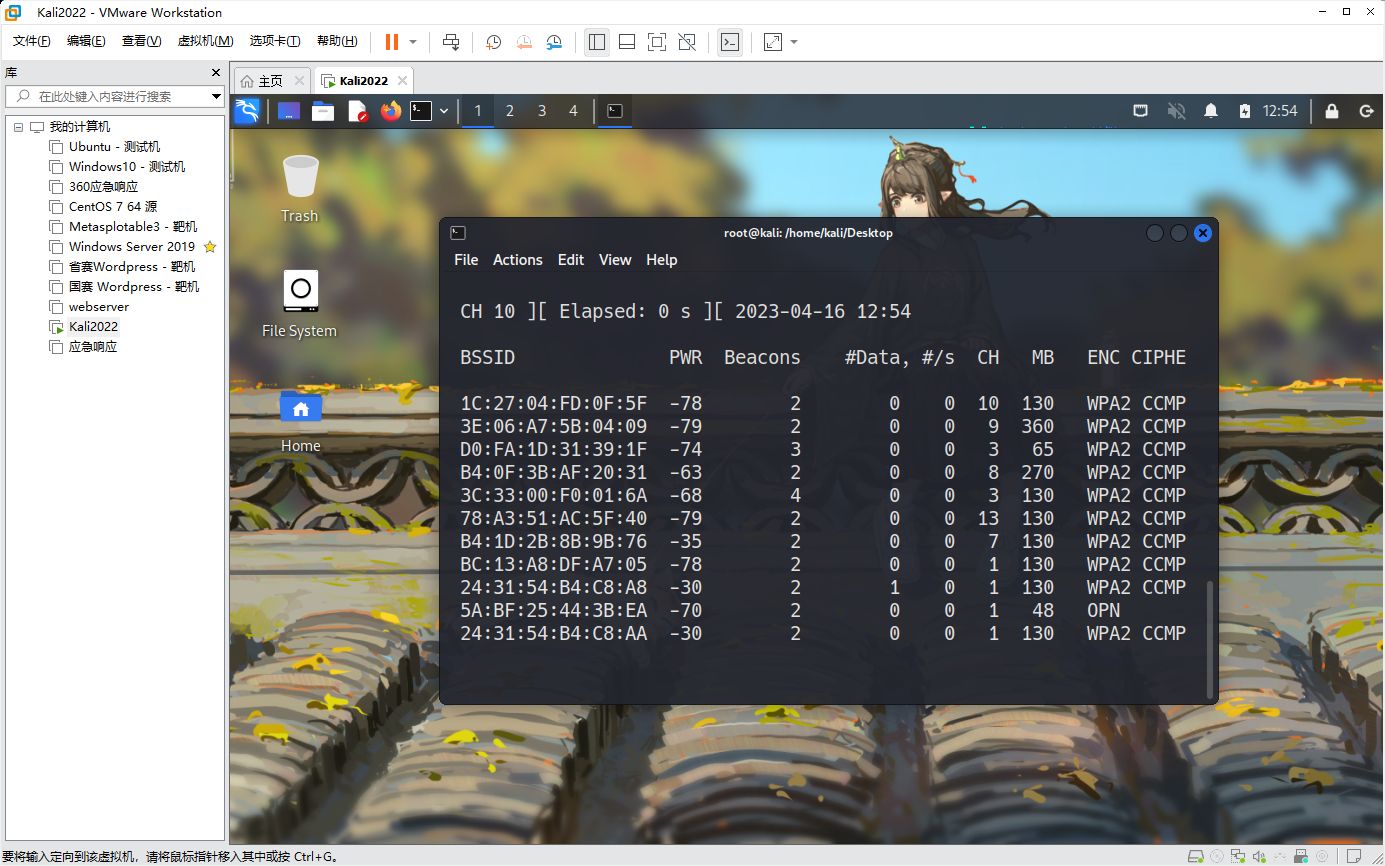Lock the Kali screen
Viewport: 1385px width, 866px height.
1332,111
